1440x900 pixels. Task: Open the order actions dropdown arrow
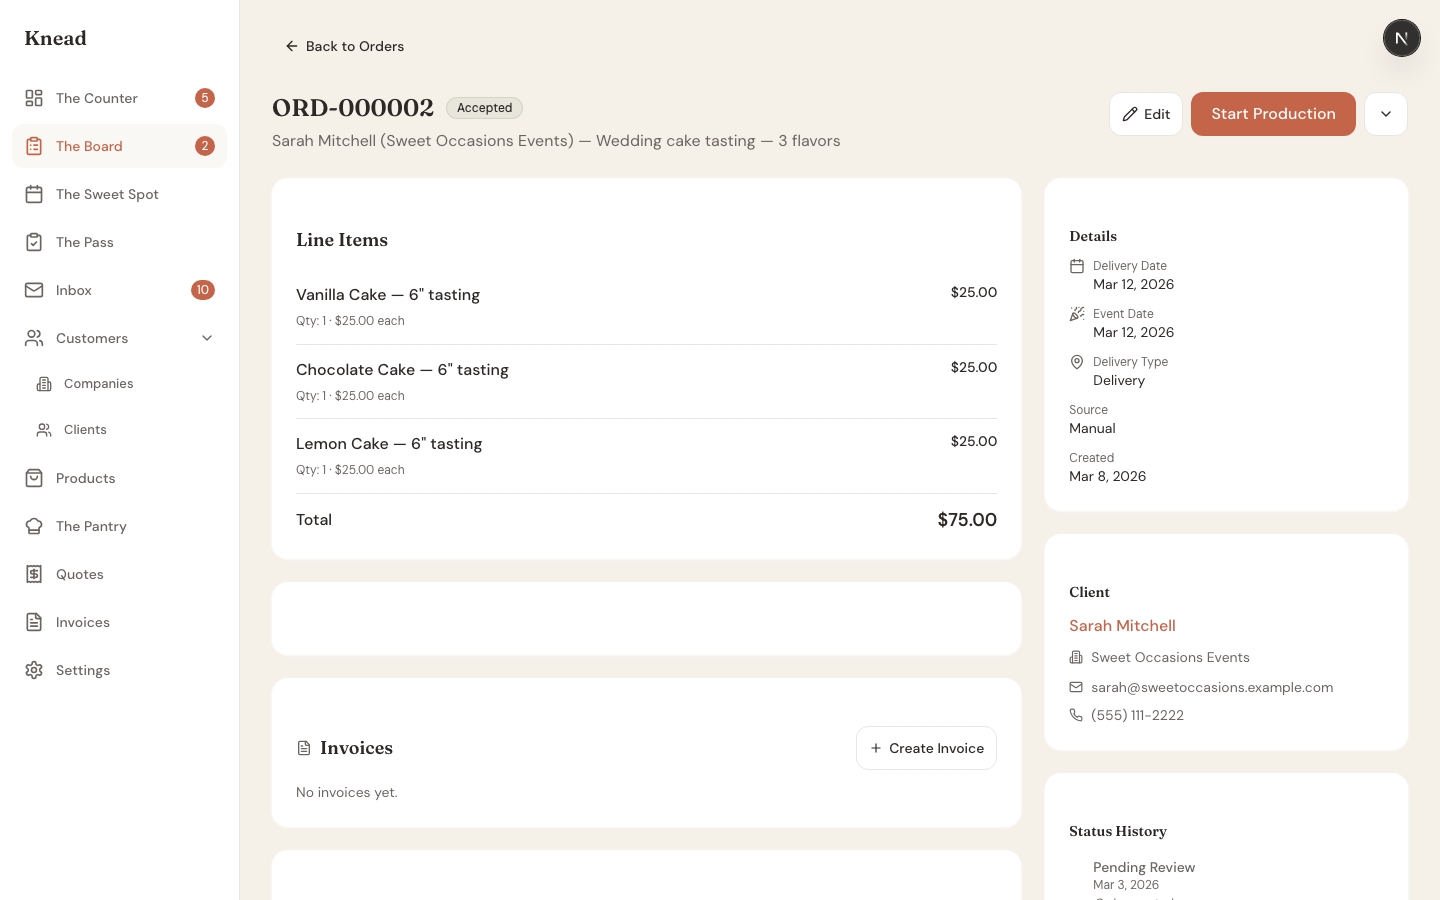pos(1386,114)
